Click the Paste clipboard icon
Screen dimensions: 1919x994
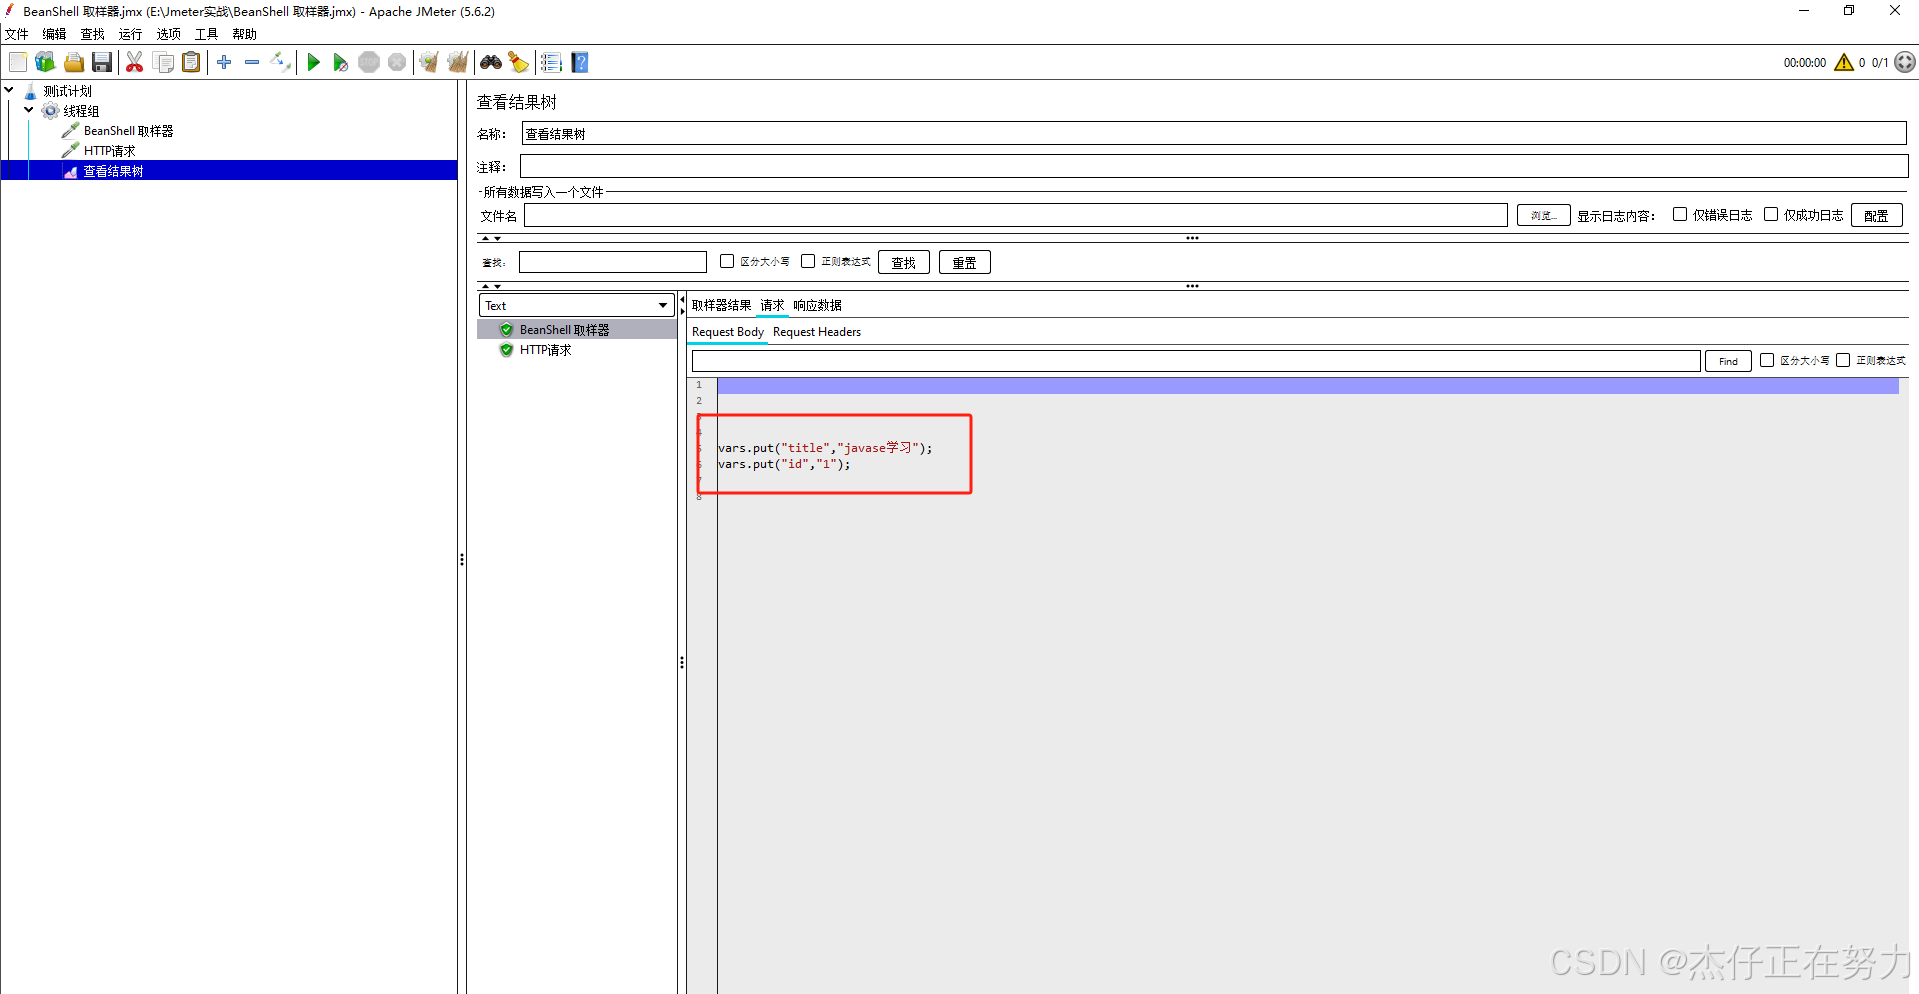point(191,62)
